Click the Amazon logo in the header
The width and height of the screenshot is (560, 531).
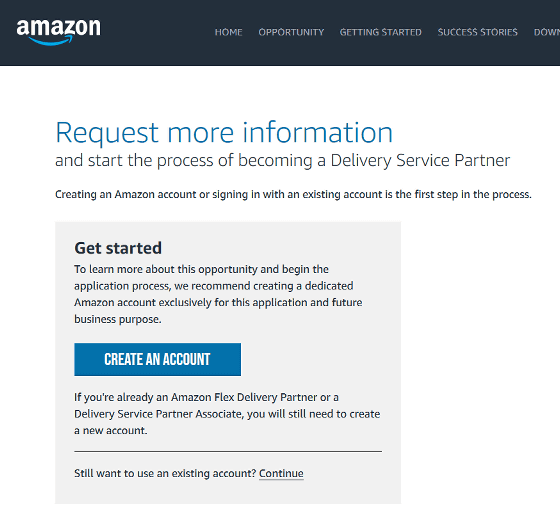click(x=59, y=32)
